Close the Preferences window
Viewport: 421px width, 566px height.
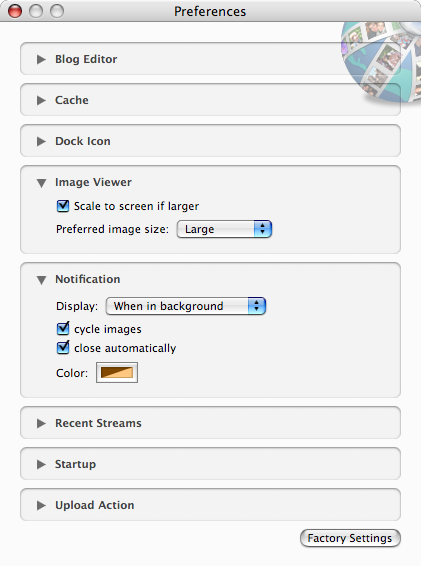click(15, 11)
